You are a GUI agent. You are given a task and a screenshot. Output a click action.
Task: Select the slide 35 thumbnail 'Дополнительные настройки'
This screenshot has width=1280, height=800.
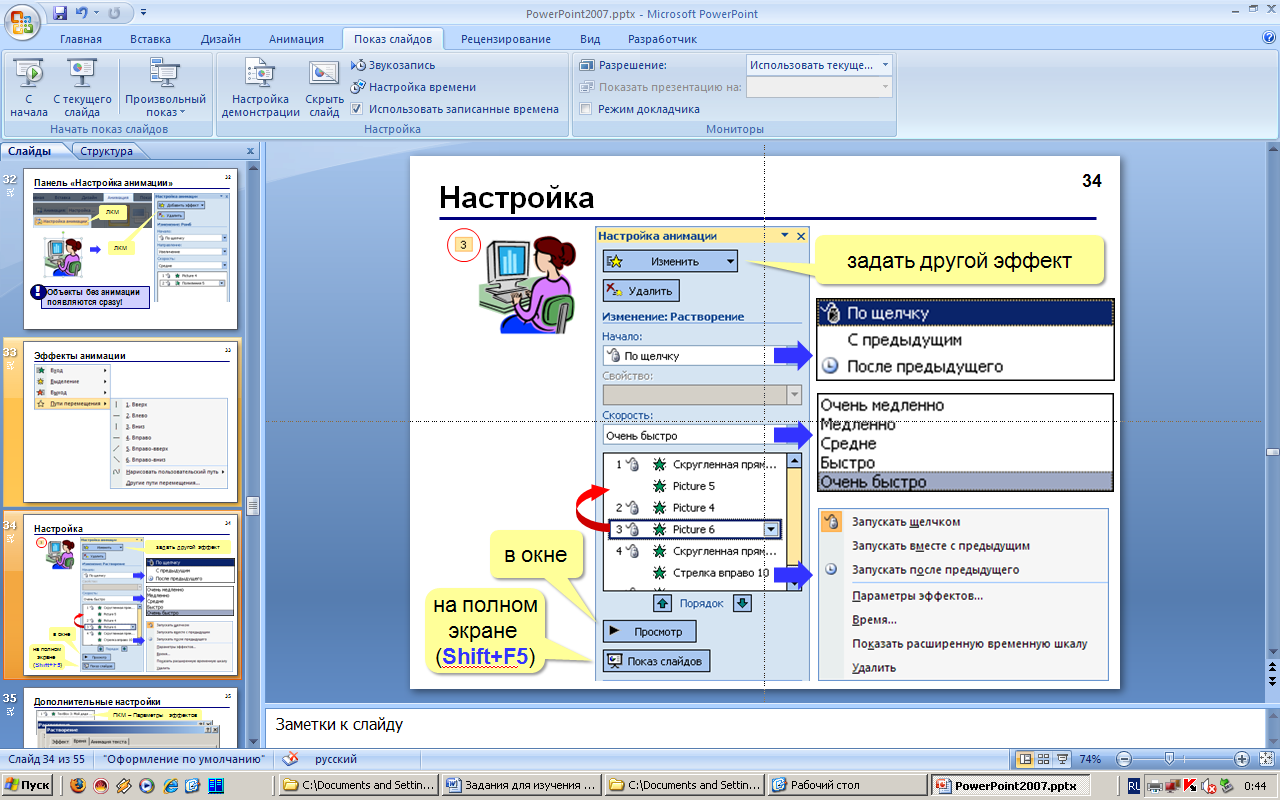[130, 720]
